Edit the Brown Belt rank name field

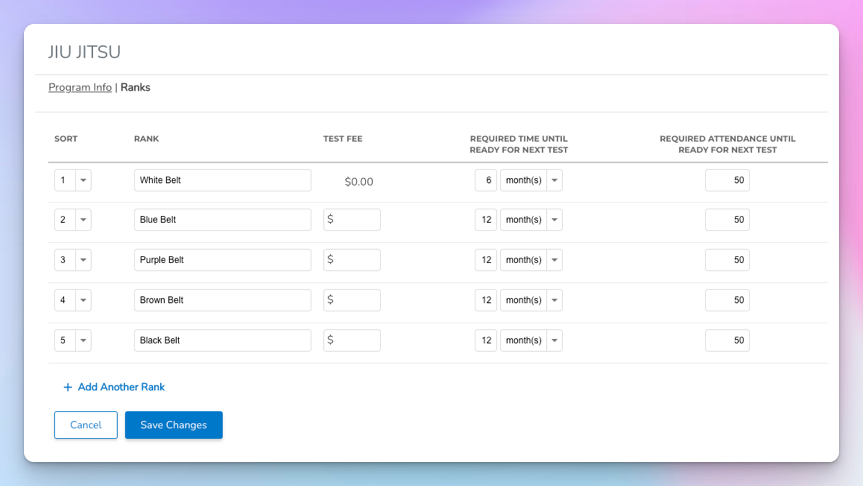tap(222, 300)
